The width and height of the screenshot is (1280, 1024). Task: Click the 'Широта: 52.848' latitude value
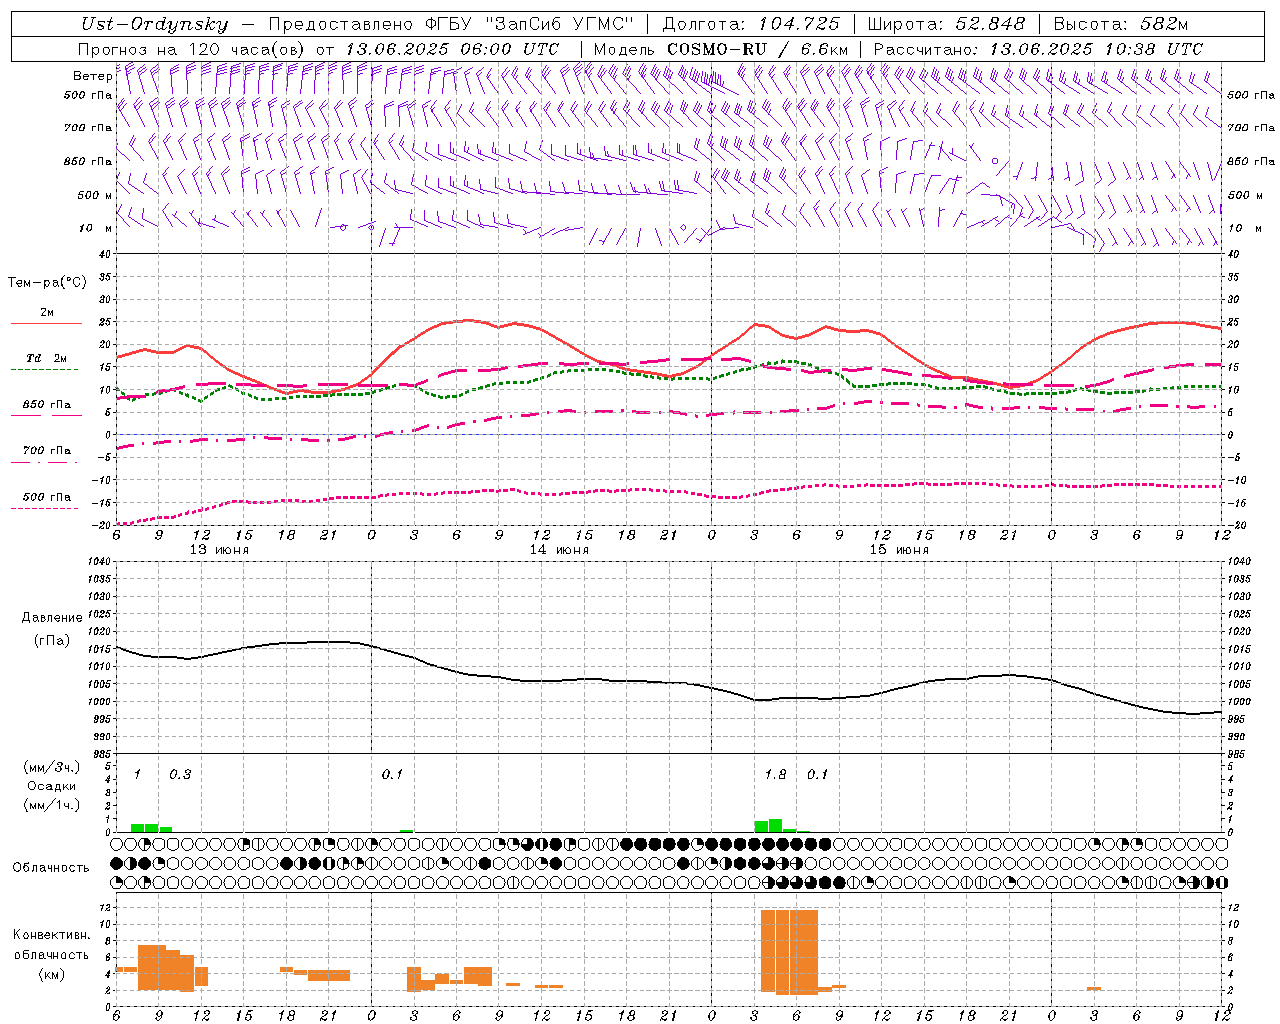[x=946, y=25]
